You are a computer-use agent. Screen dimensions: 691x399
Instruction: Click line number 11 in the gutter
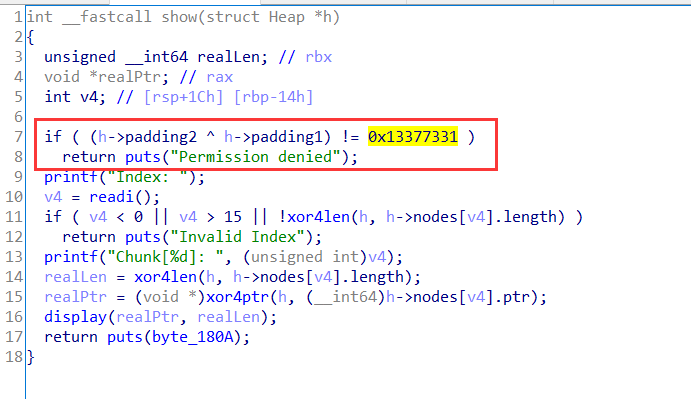coord(14,217)
